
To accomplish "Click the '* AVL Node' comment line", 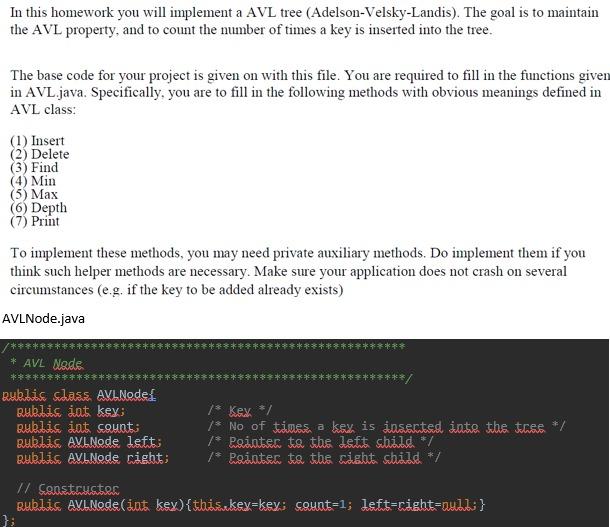I will (x=47, y=363).
